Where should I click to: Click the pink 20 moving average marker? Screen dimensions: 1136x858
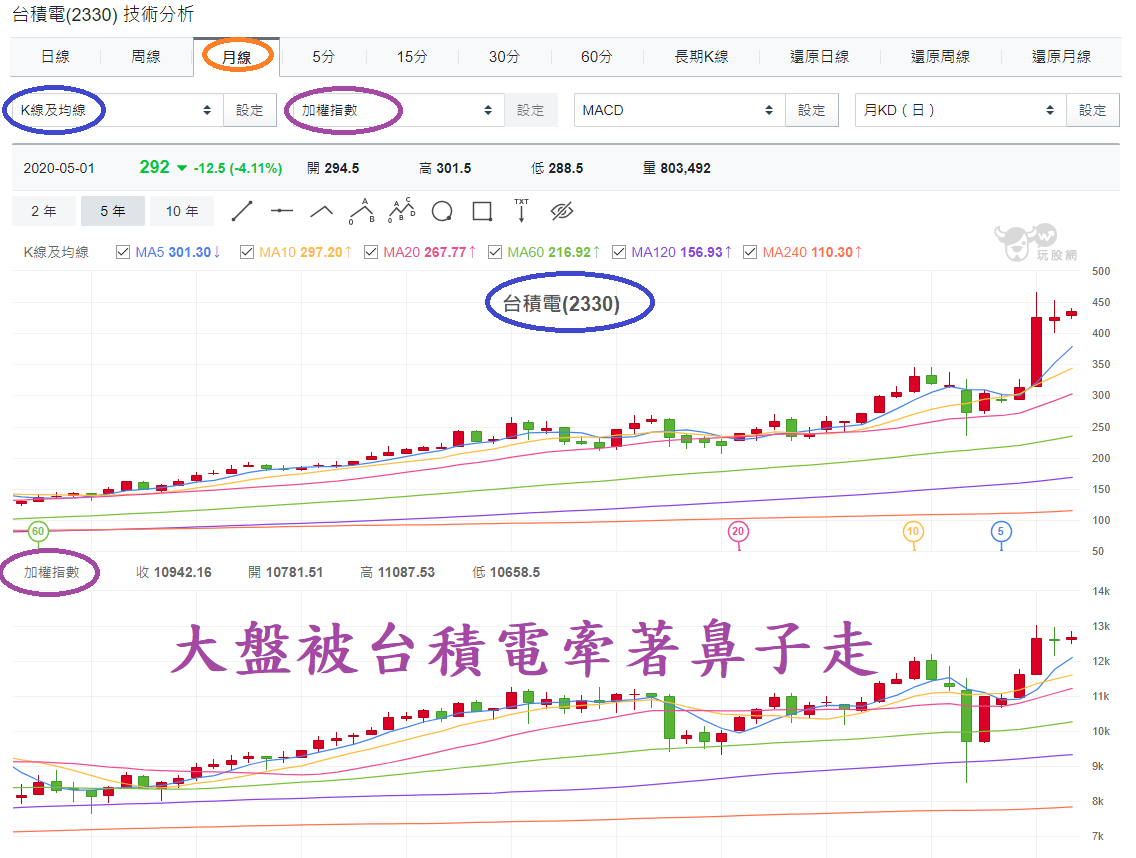coord(738,531)
